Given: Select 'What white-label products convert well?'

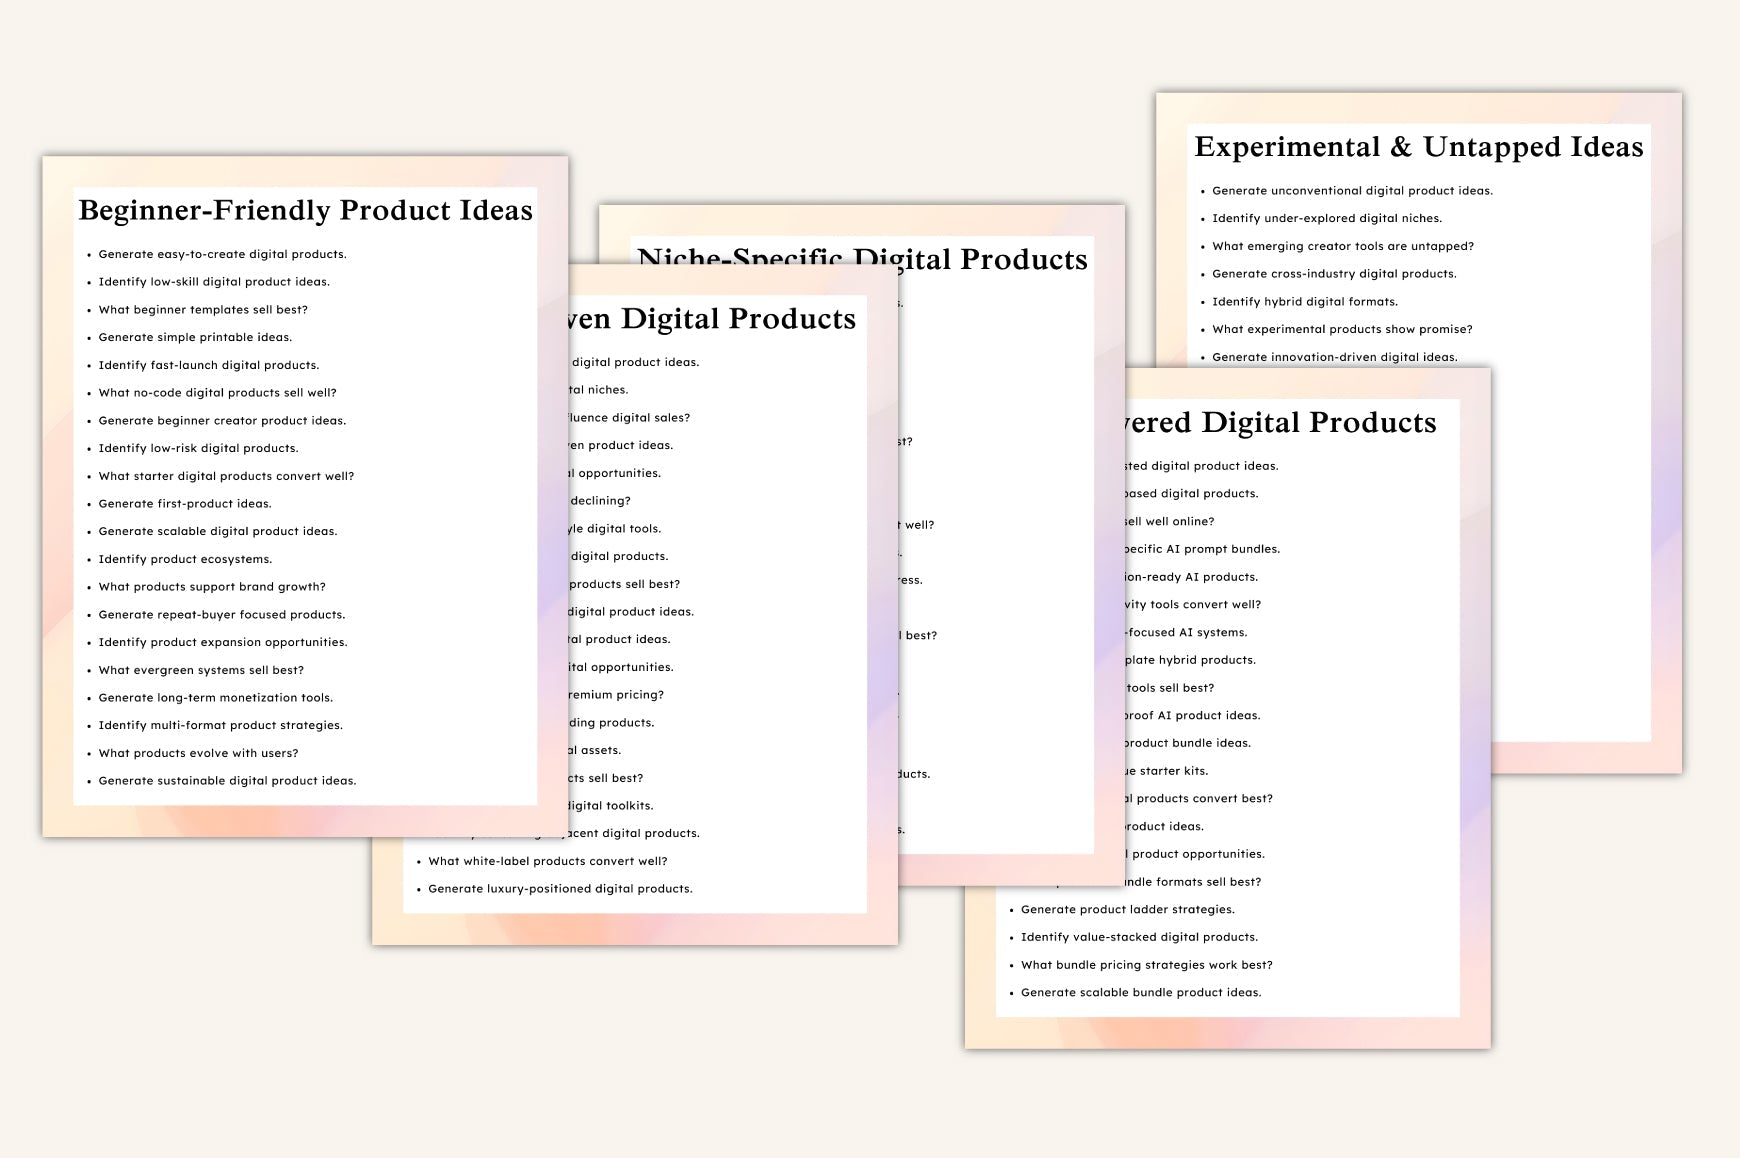Looking at the screenshot, I should (x=548, y=861).
